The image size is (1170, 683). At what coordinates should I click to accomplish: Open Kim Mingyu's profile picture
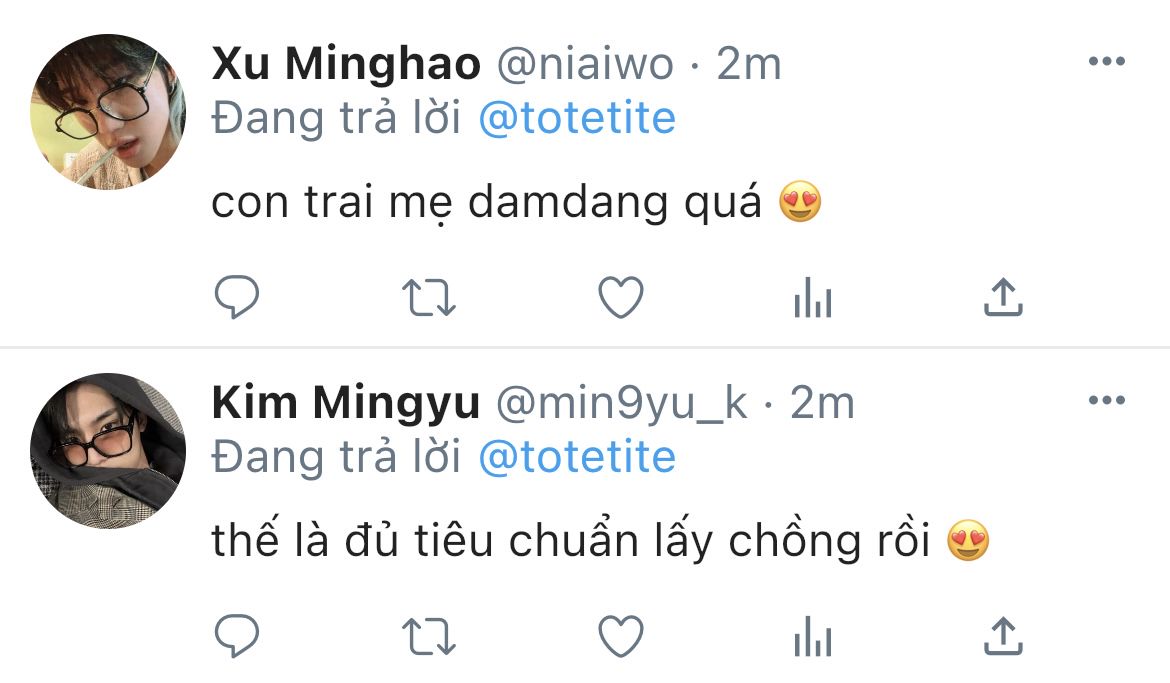(108, 451)
